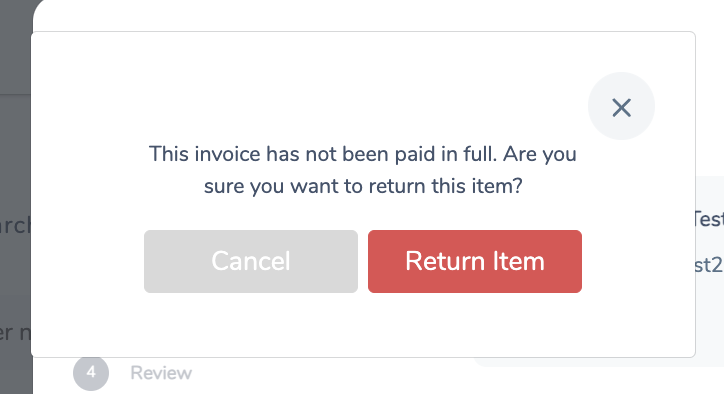The image size is (724, 394).
Task: Click the partially visible "er n" text
Action: coord(15,333)
